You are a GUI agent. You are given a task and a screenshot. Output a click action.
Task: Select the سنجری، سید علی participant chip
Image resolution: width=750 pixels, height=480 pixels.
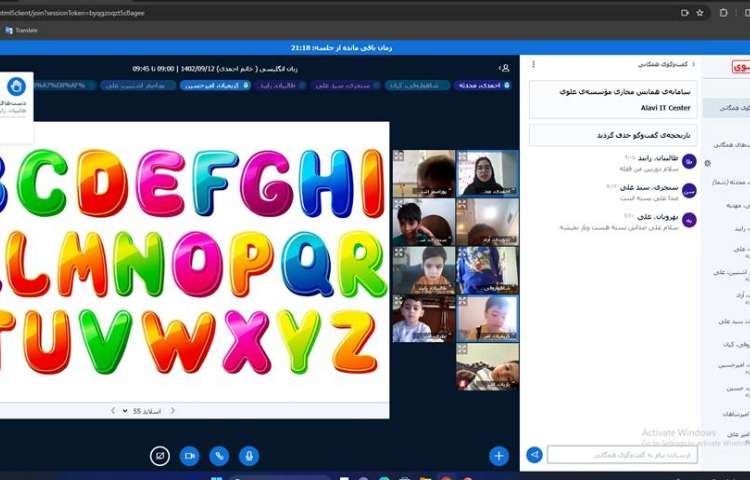coord(345,86)
